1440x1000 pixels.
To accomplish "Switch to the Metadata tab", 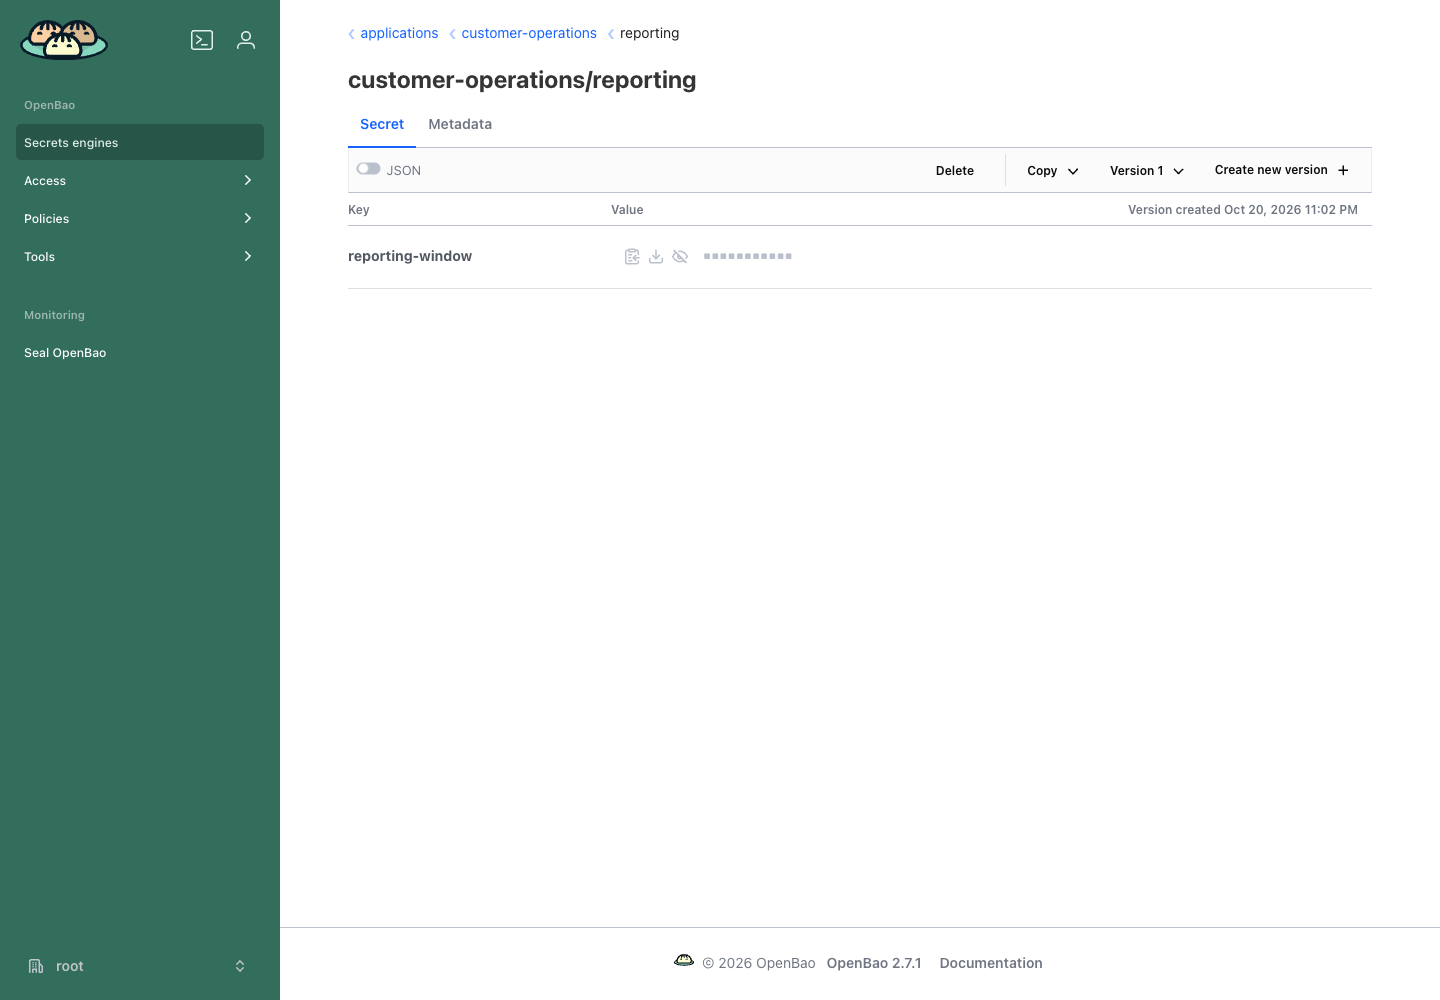I will (x=460, y=124).
